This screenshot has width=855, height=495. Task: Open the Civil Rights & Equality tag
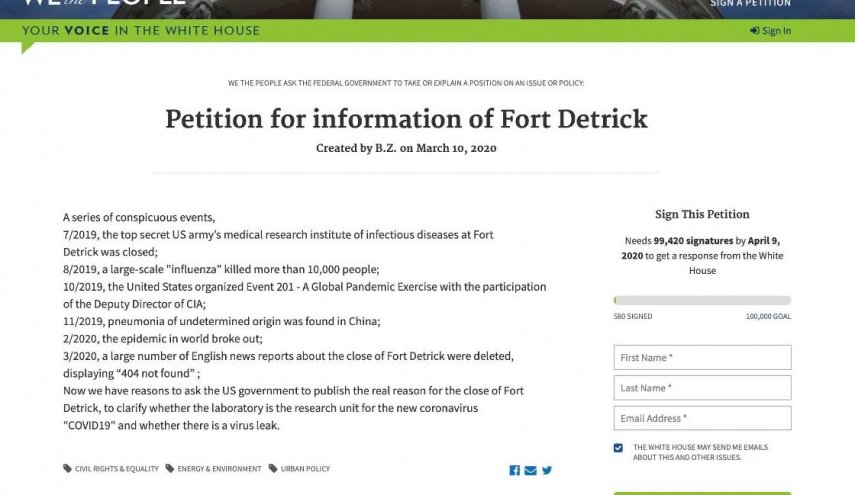point(117,469)
